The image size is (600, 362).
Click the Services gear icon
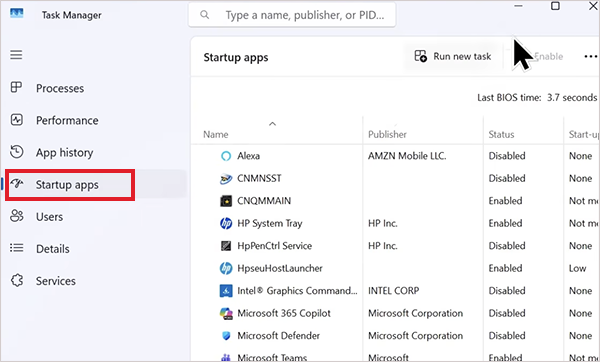[17, 280]
